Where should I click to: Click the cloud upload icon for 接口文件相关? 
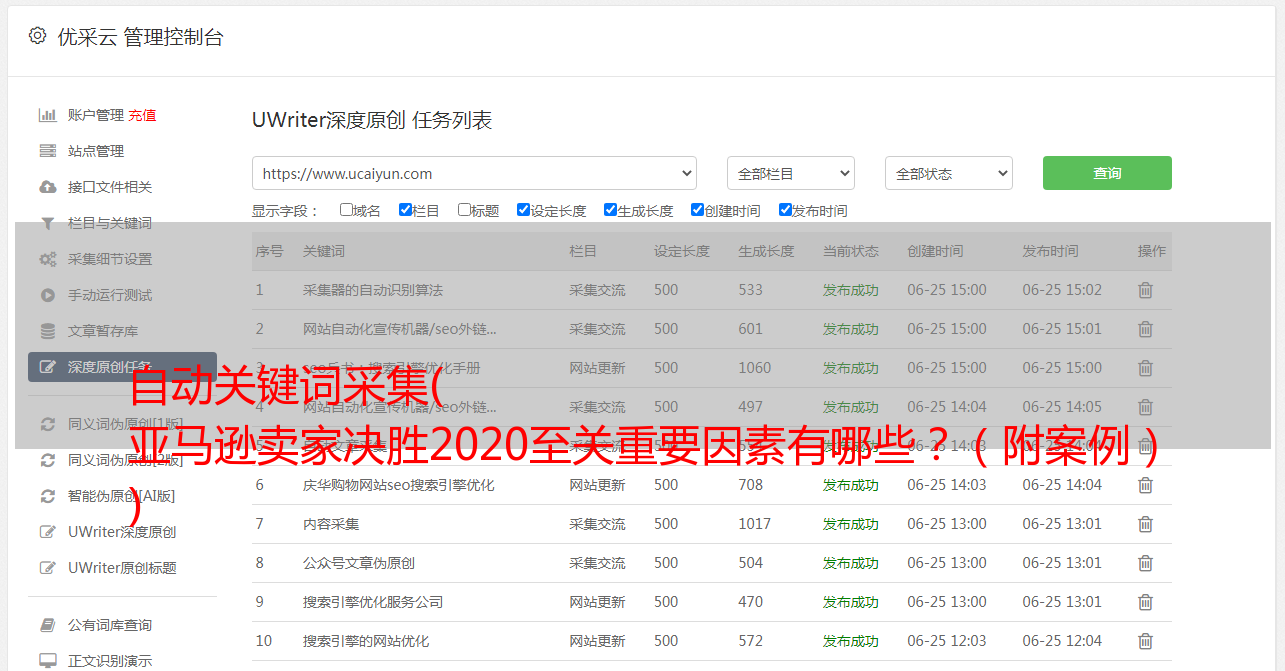[47, 187]
